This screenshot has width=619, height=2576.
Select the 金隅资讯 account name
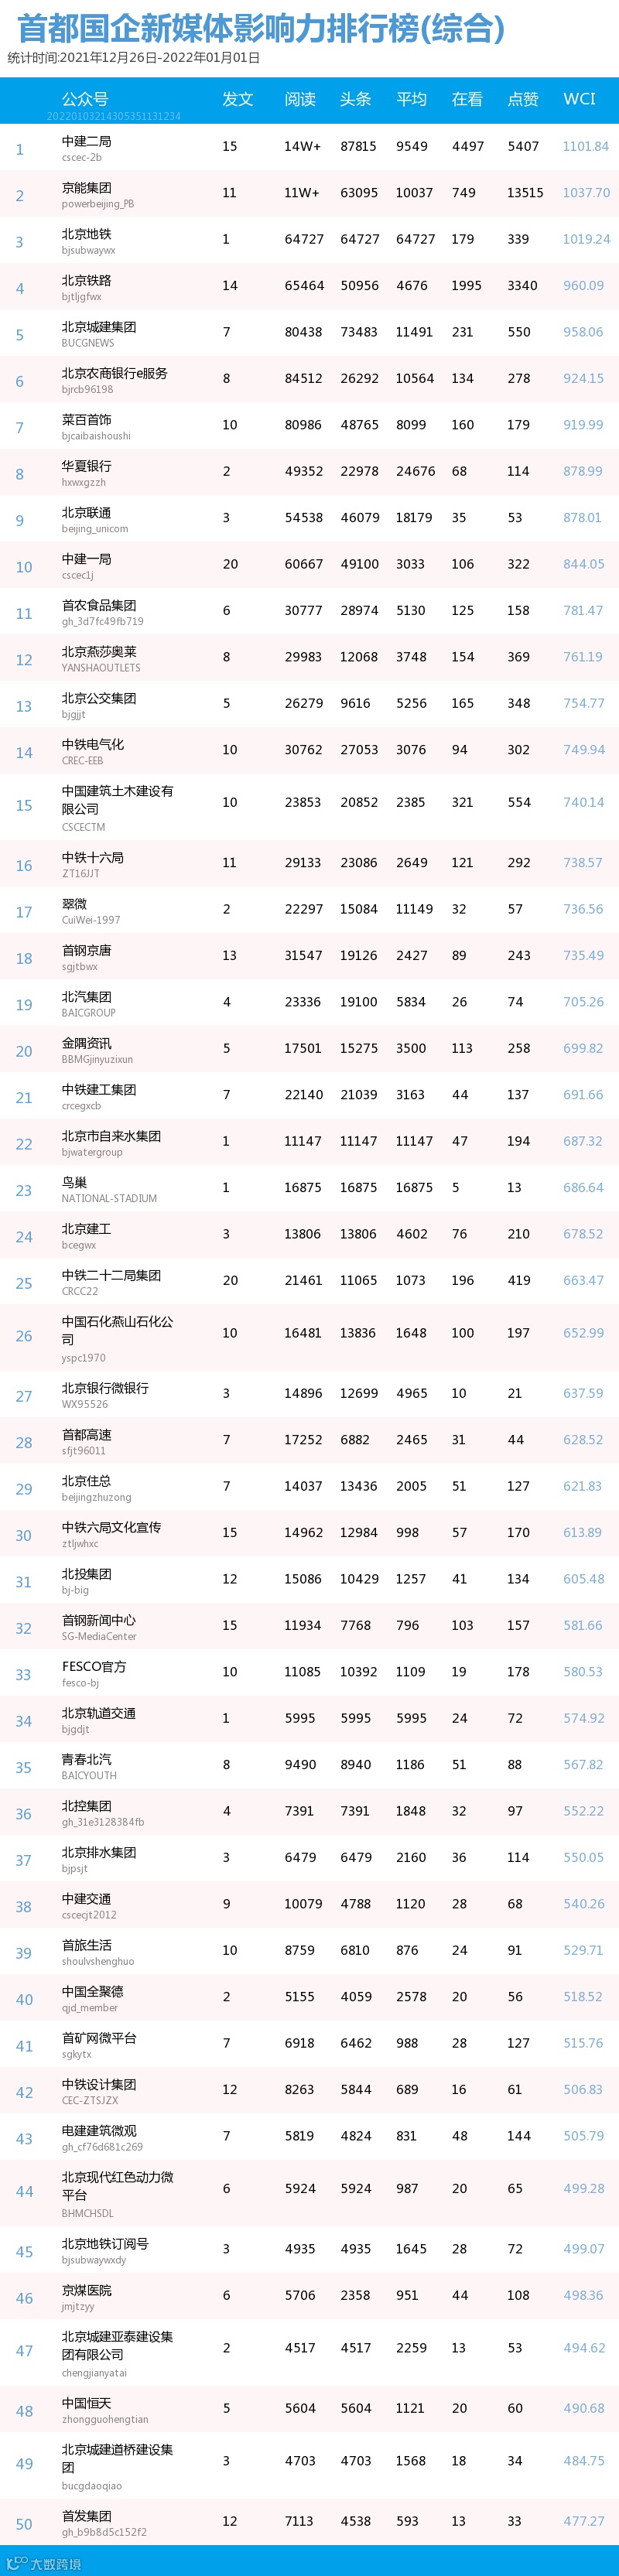(x=87, y=1043)
